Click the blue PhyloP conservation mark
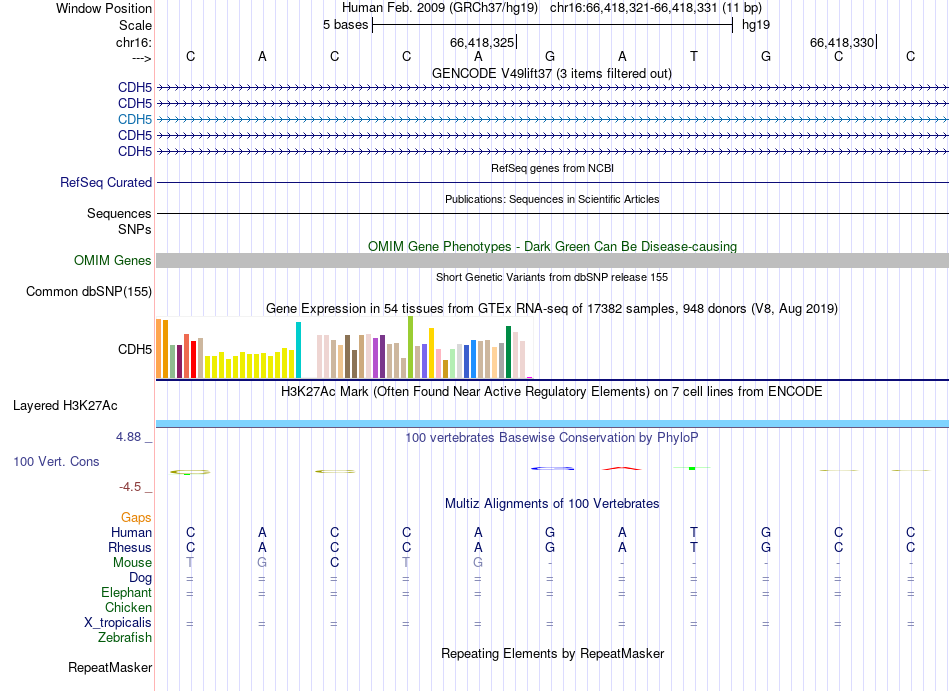The height and width of the screenshot is (691, 950). (x=552, y=468)
